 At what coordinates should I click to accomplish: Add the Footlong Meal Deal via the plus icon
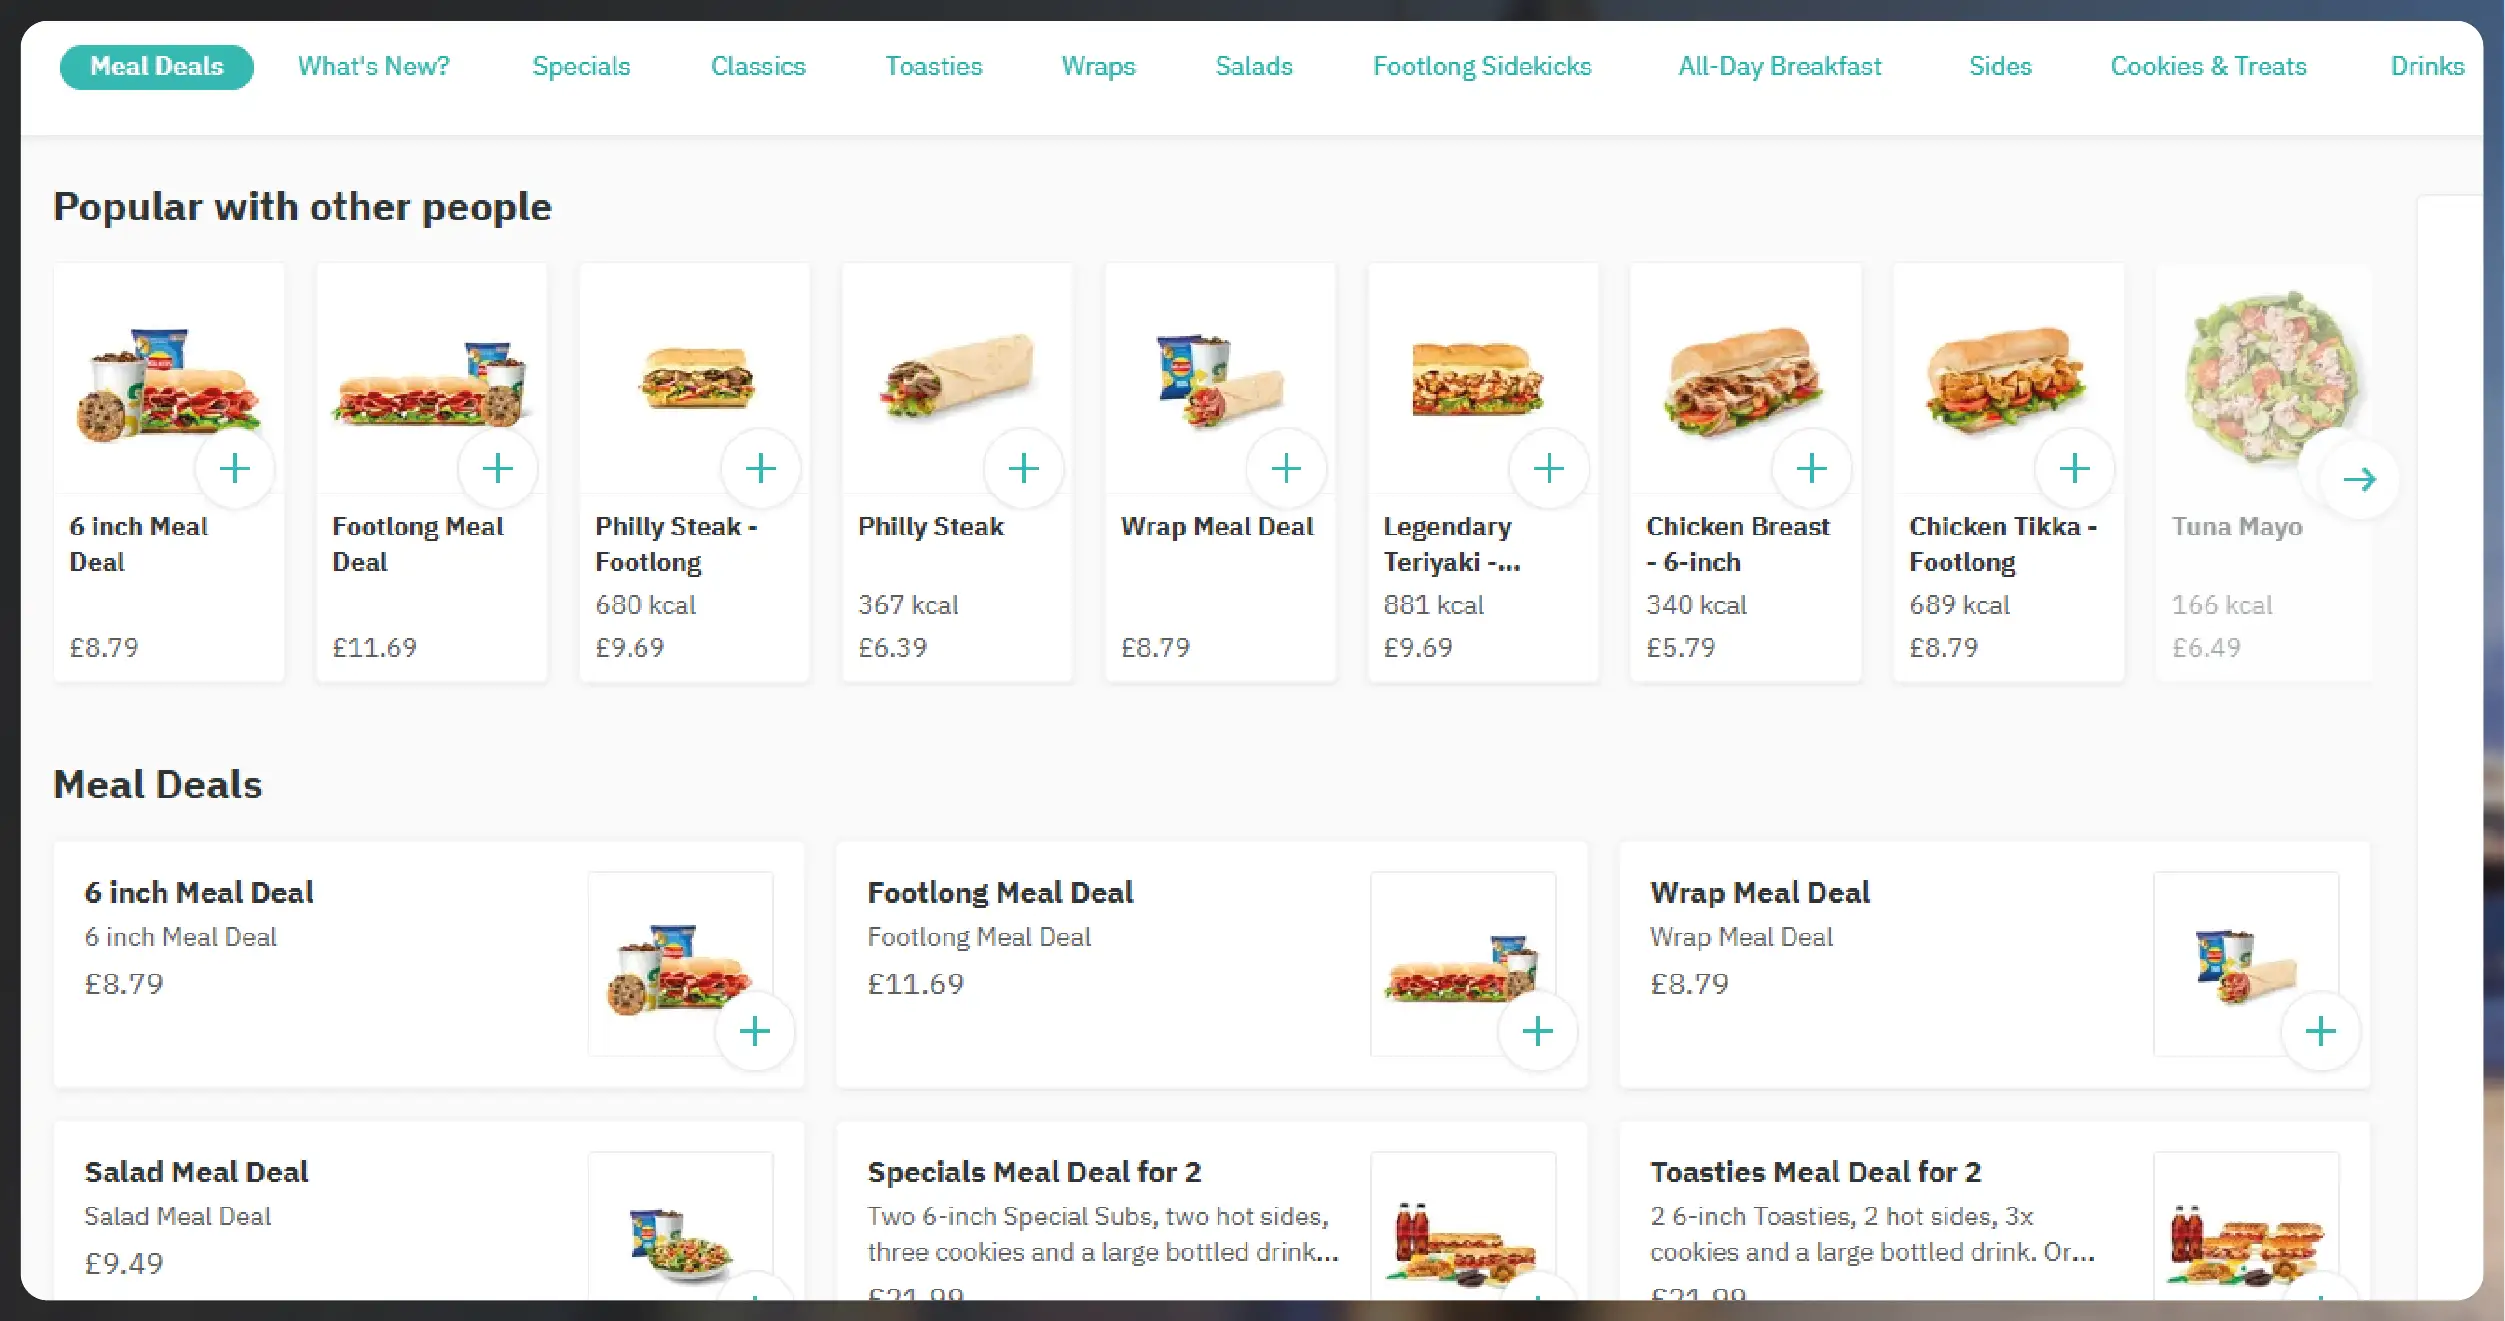(x=499, y=467)
